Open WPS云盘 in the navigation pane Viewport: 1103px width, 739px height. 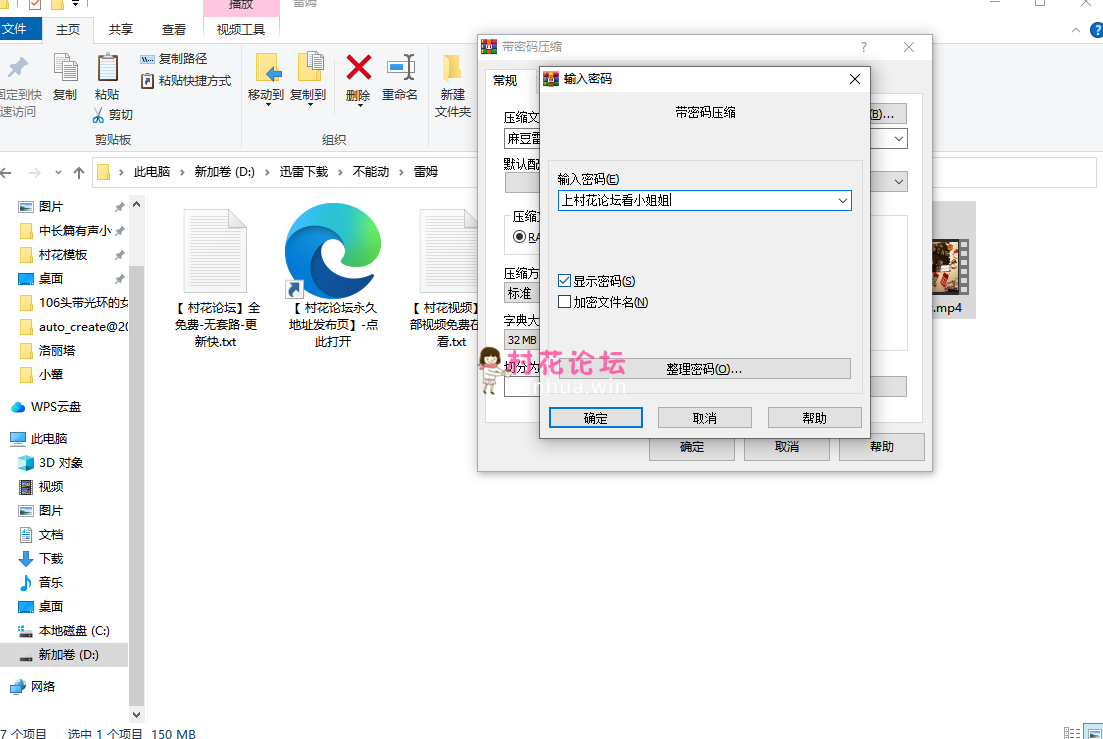tap(56, 406)
